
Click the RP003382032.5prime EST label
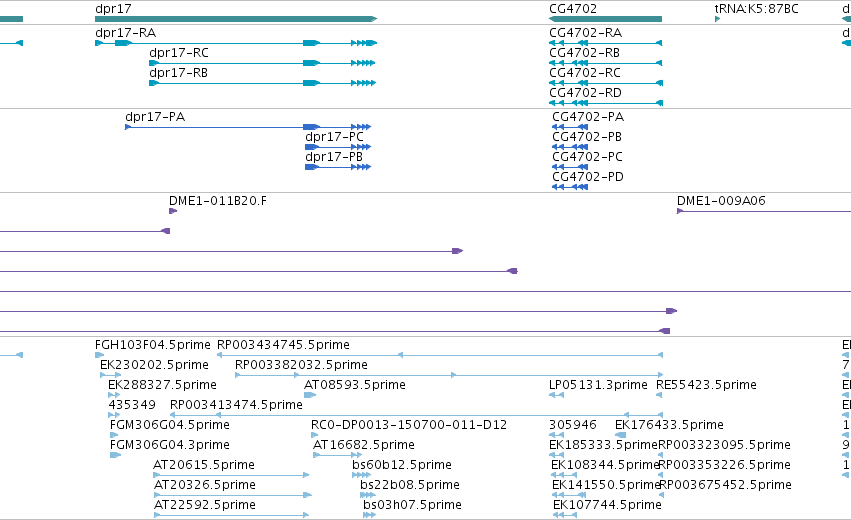pos(301,365)
